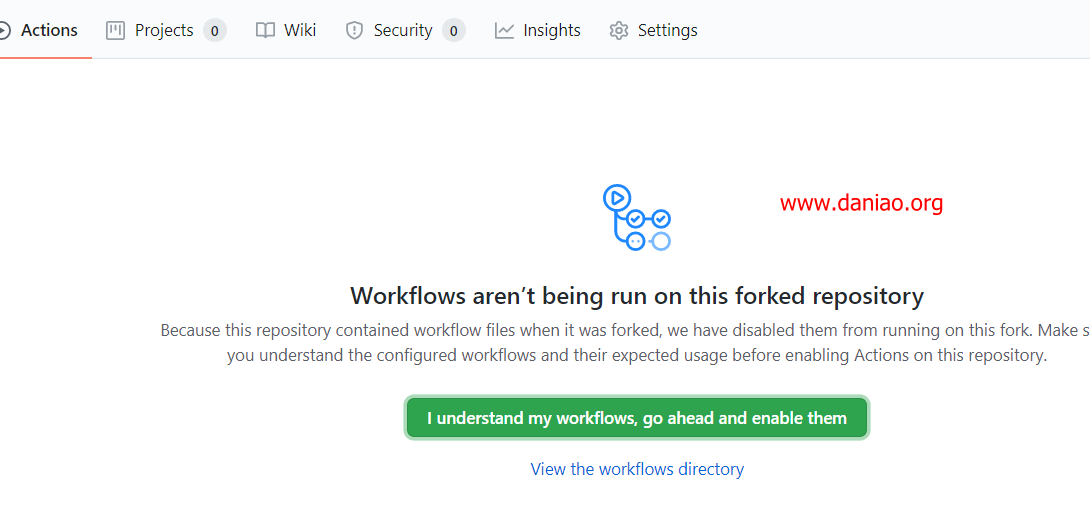The image size is (1090, 508).
Task: Click the Security count badge
Action: tap(454, 31)
